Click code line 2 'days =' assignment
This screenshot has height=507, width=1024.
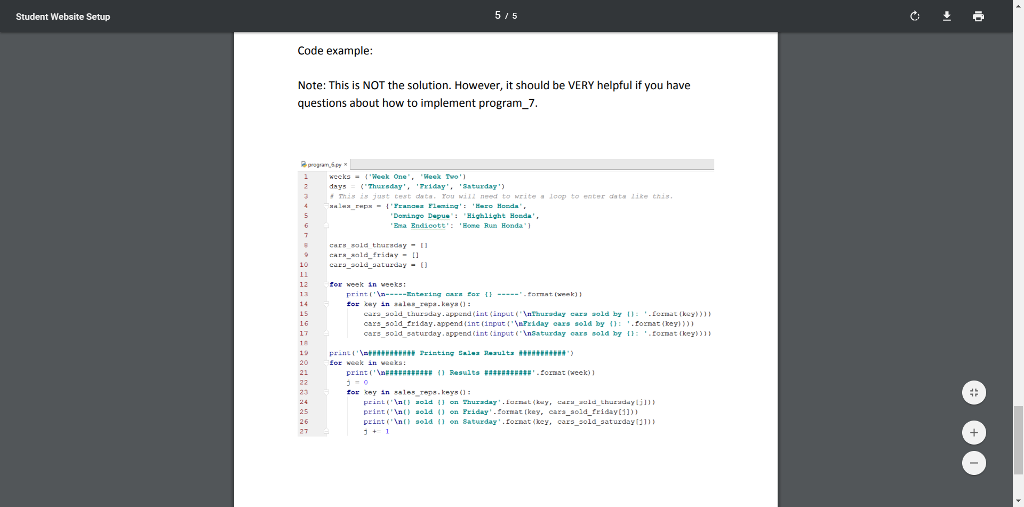point(417,186)
